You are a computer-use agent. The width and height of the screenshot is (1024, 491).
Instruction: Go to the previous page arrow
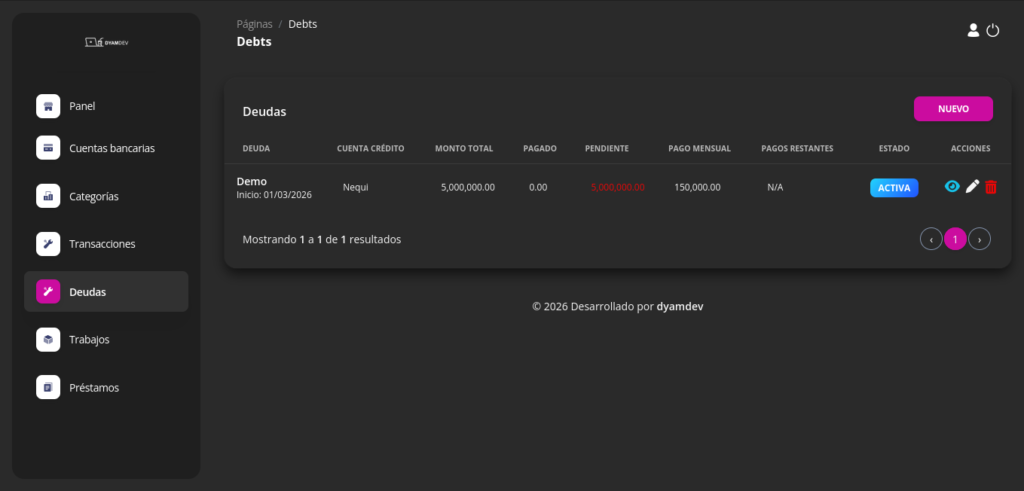click(x=931, y=239)
